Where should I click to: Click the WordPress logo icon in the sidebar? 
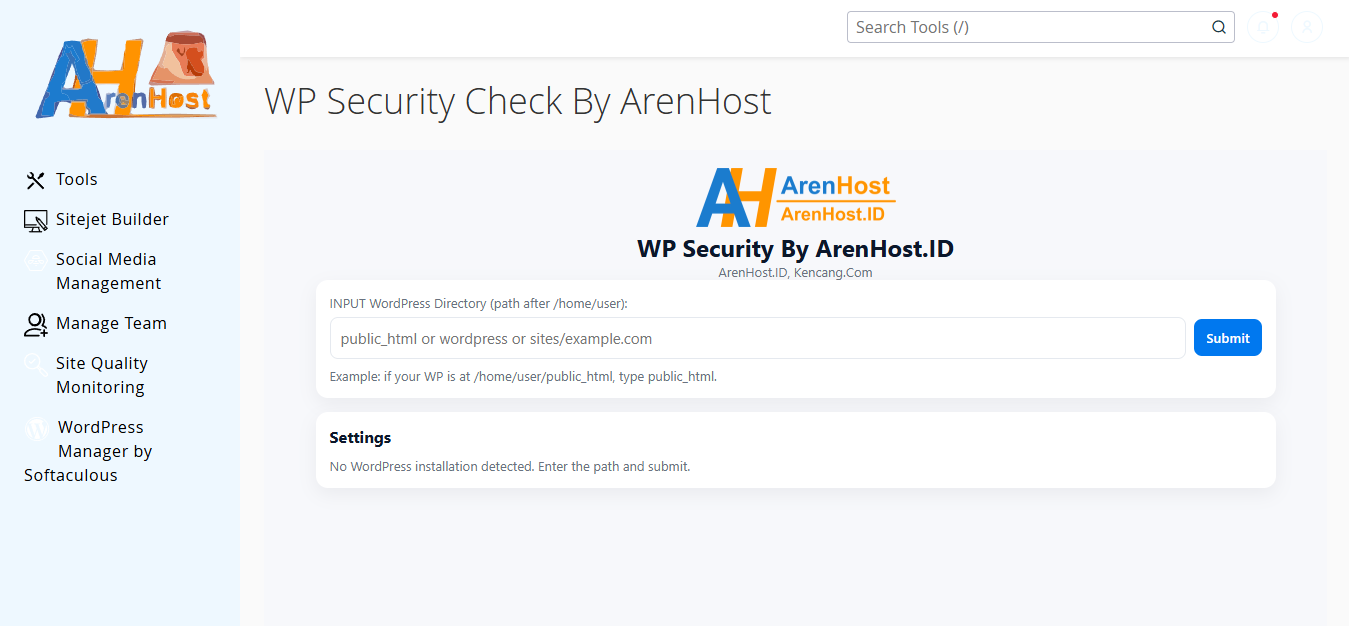(37, 429)
